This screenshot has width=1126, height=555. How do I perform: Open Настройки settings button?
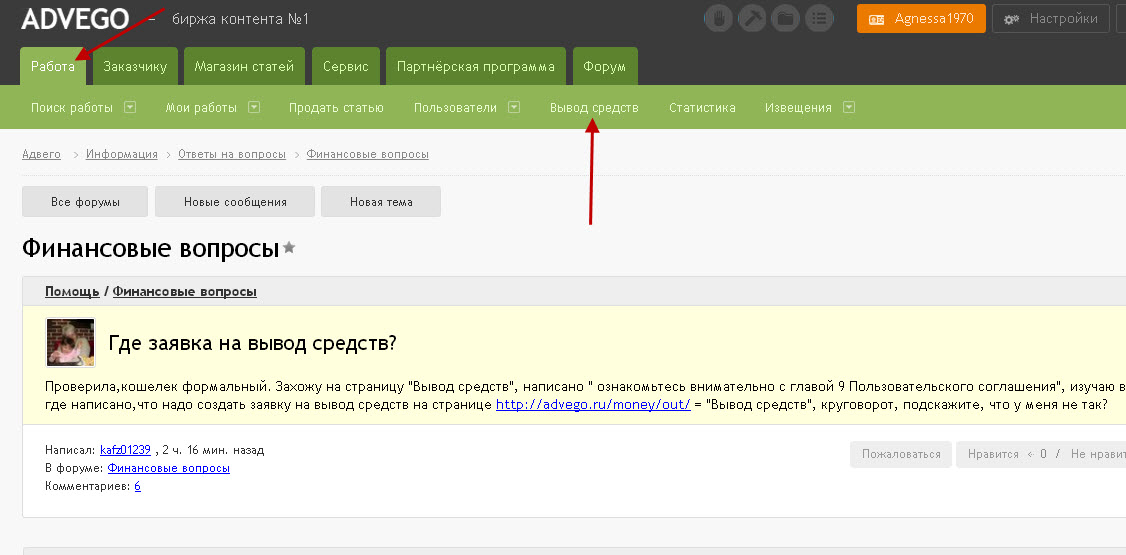[x=1052, y=18]
